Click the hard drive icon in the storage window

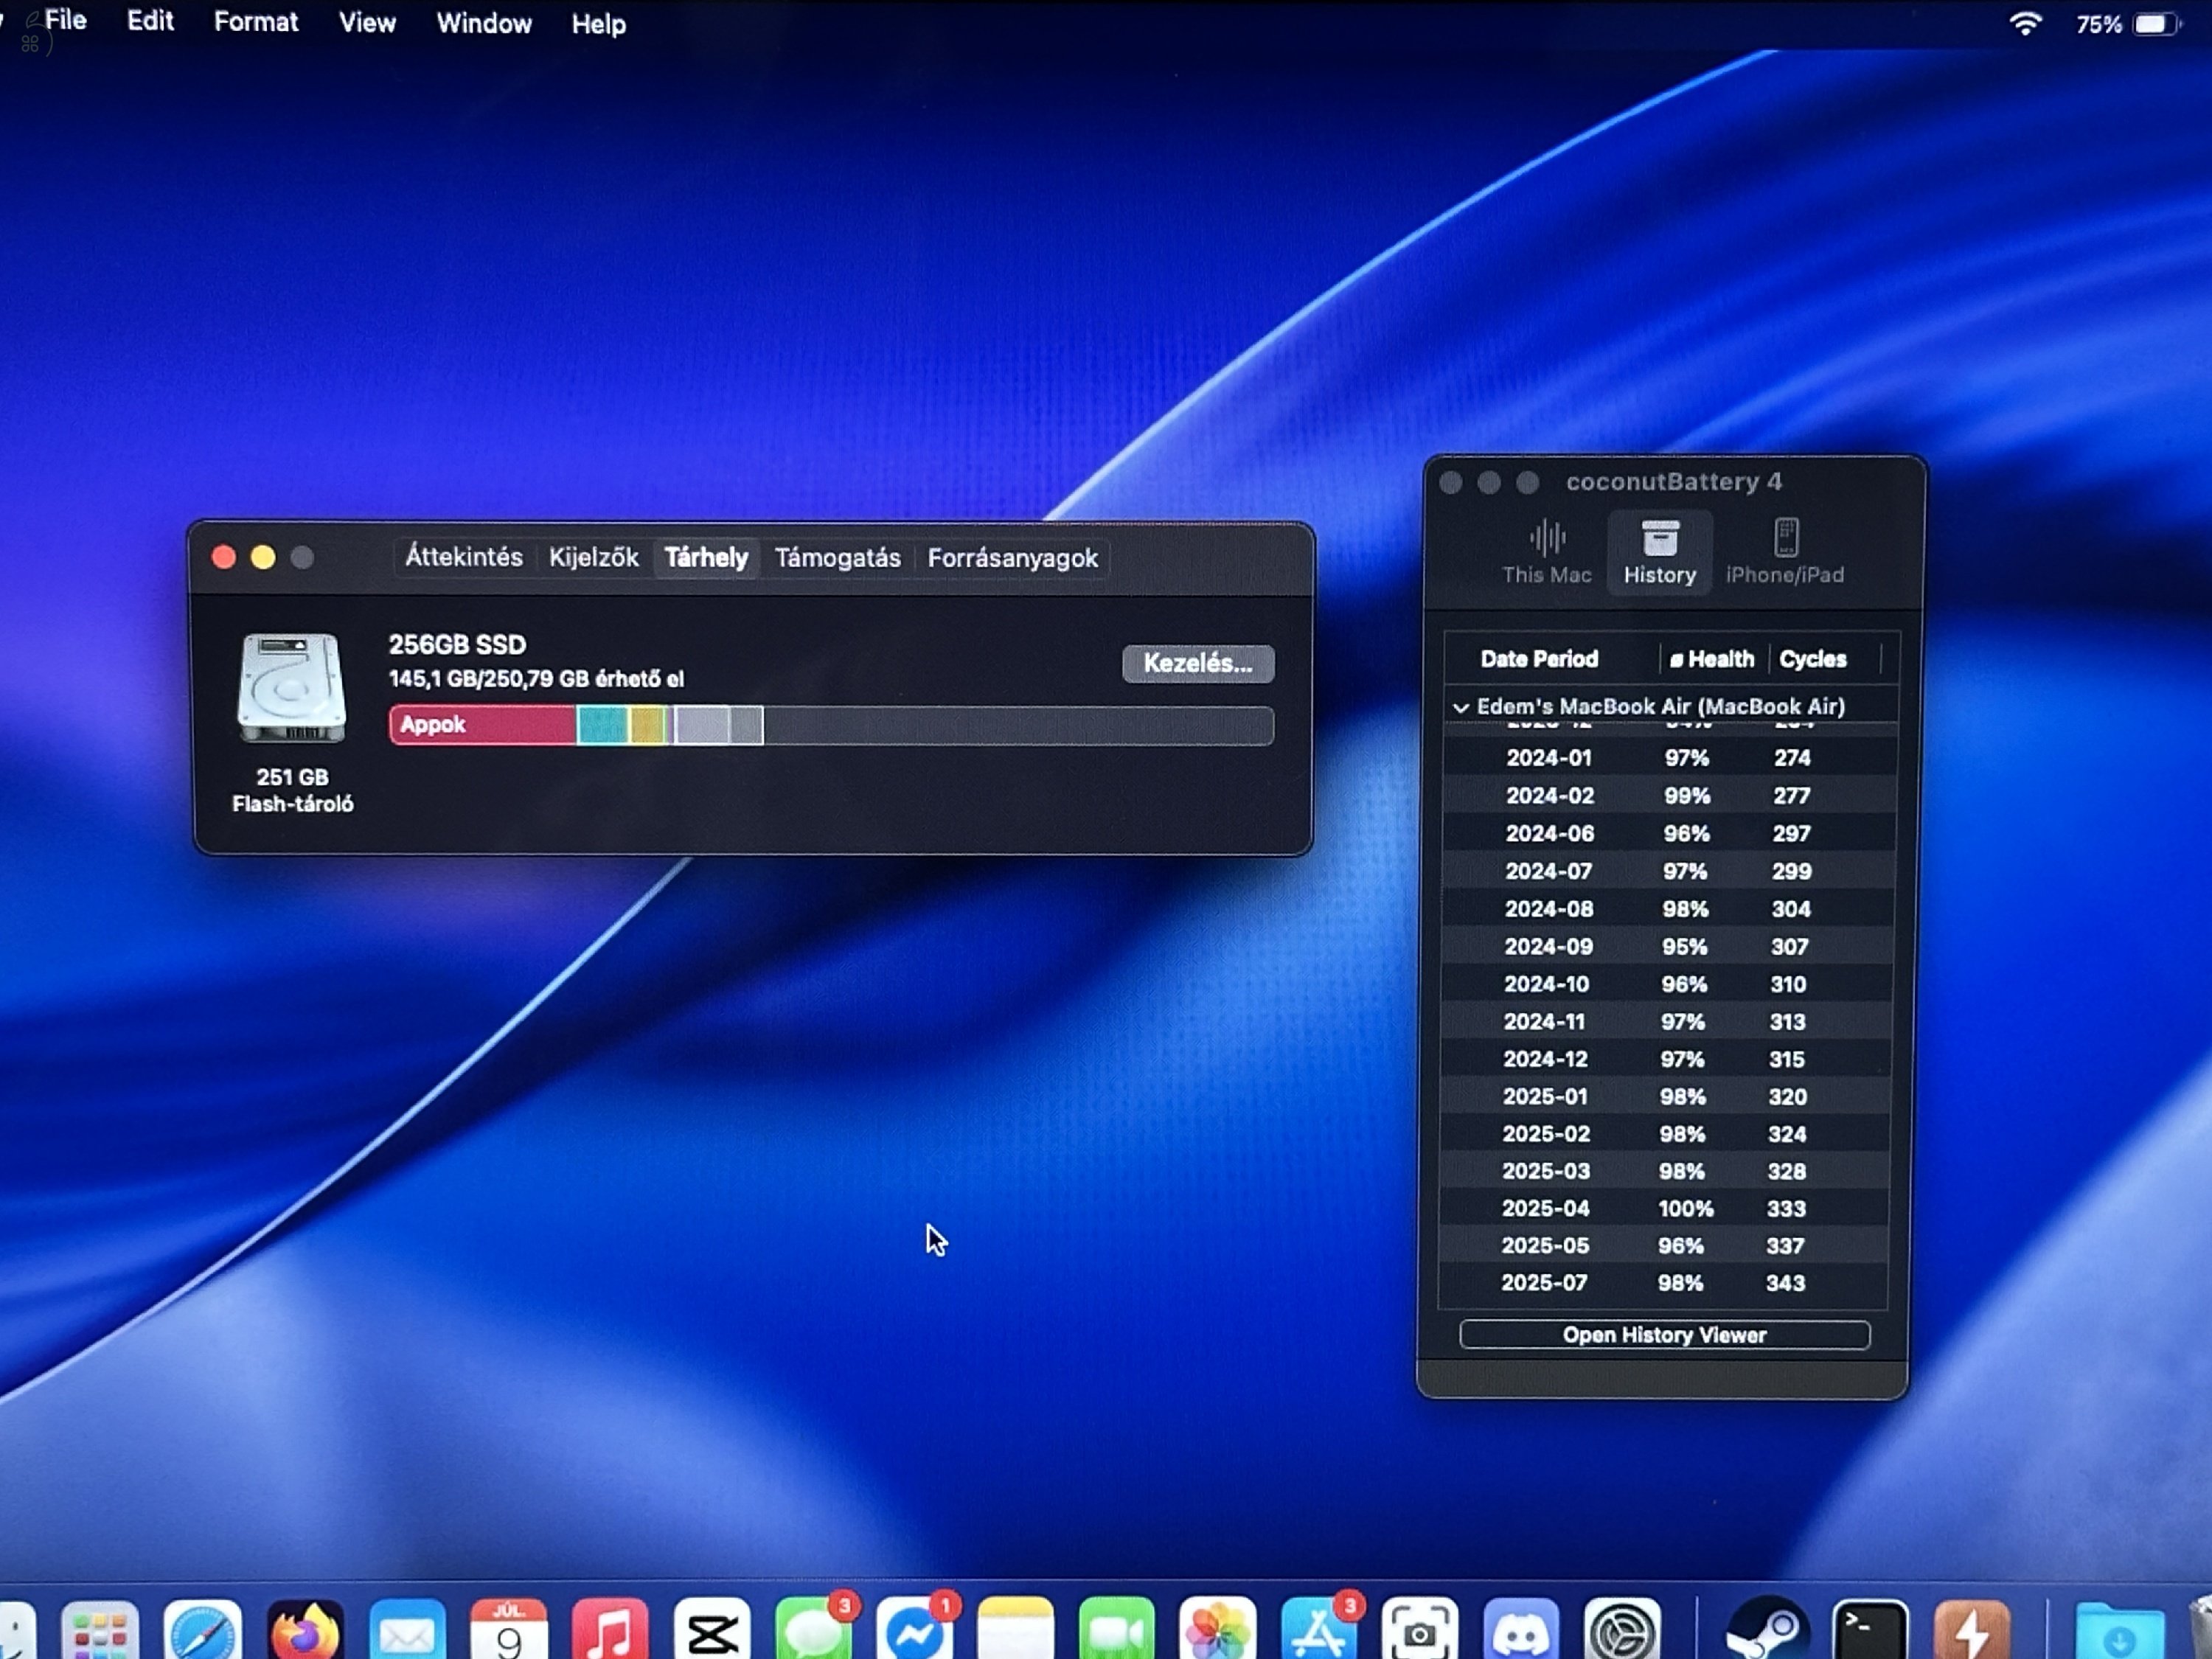click(x=292, y=688)
